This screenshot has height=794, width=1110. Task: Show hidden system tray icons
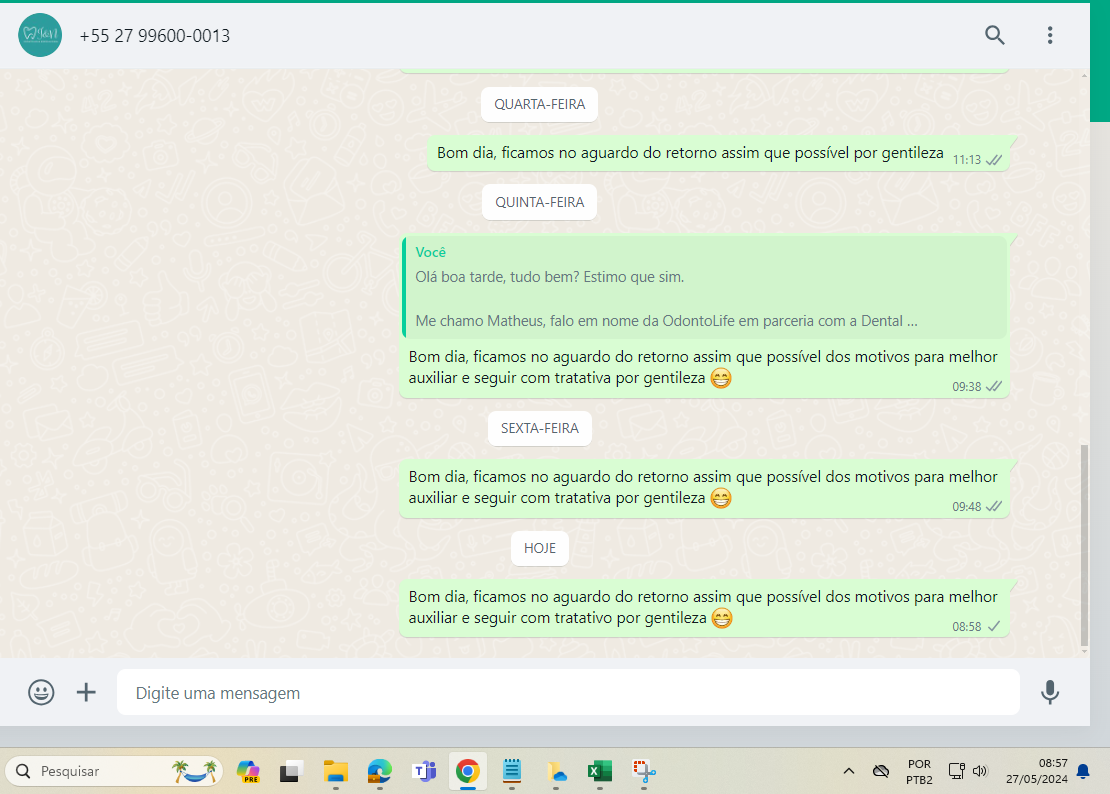coord(849,771)
